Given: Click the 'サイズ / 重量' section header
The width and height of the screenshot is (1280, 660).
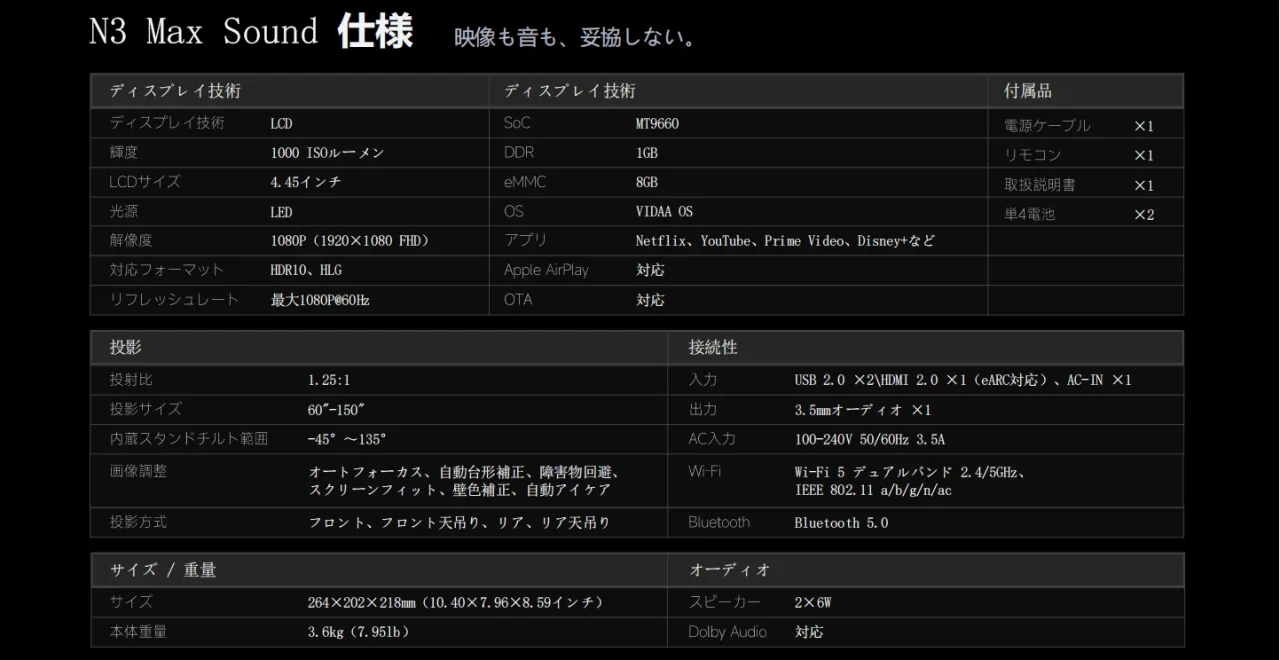Looking at the screenshot, I should click(x=163, y=570).
